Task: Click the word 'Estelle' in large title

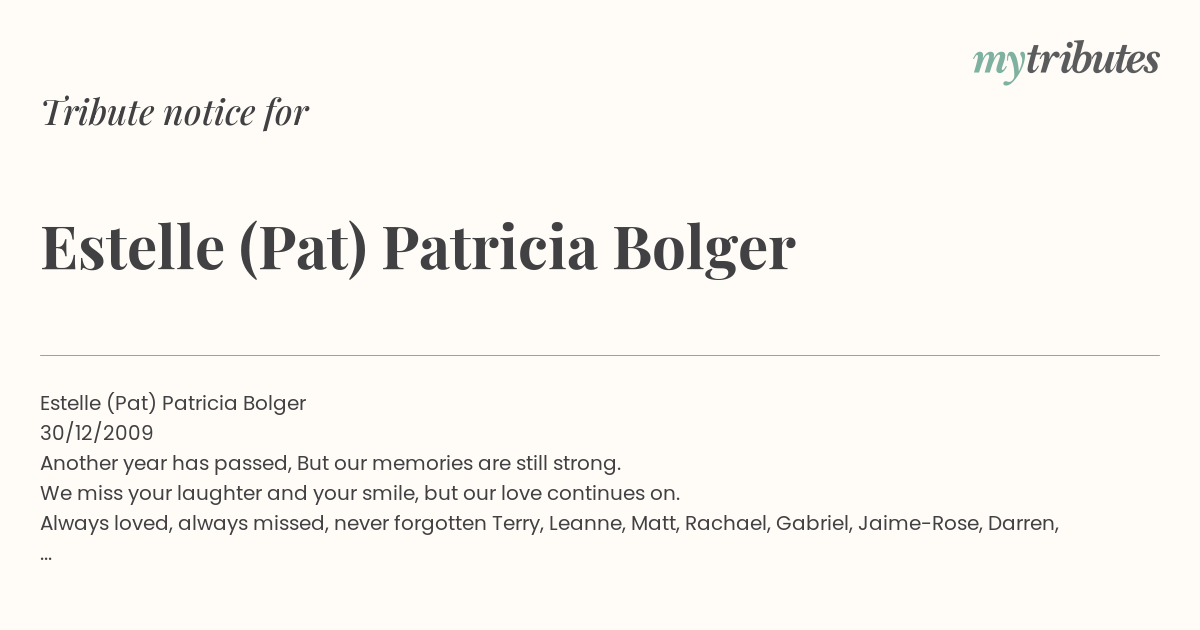Action: pos(132,247)
